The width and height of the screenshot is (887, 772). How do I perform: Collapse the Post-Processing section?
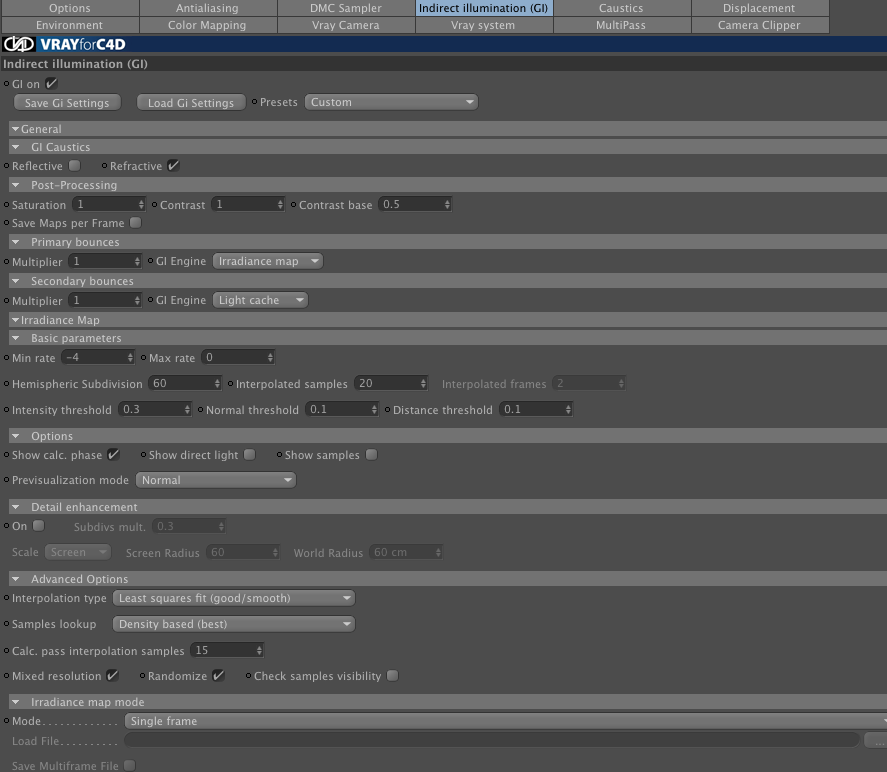(x=16, y=185)
